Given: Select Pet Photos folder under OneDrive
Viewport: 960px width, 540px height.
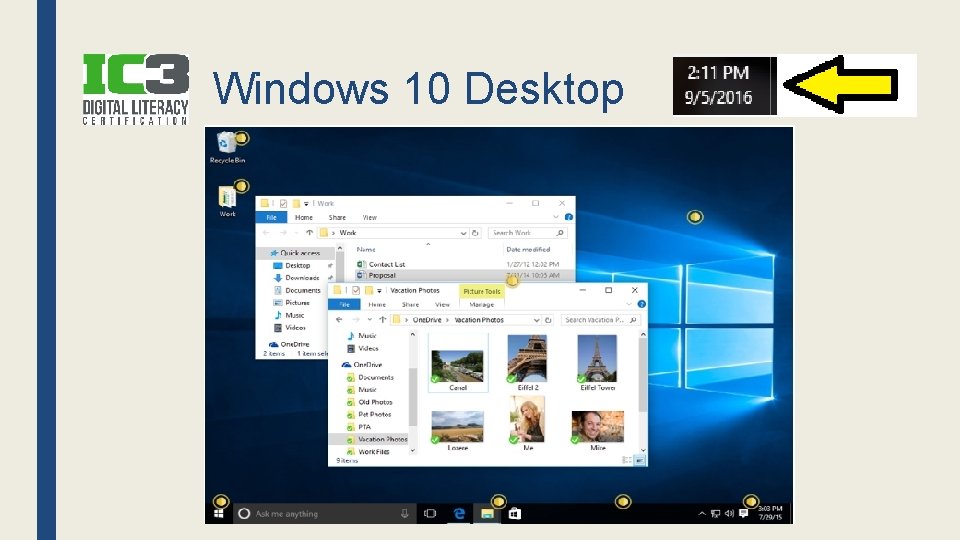Looking at the screenshot, I should click(x=374, y=414).
